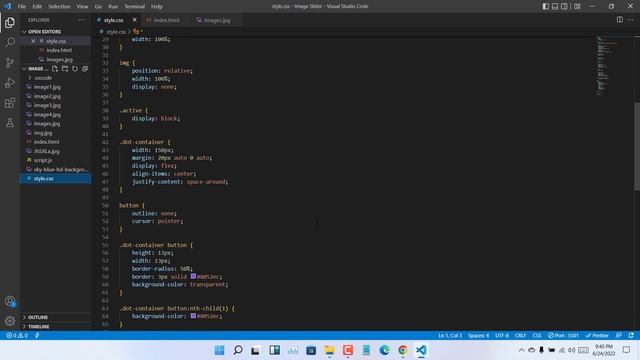The width and height of the screenshot is (640, 360).
Task: Toggle secondary side bar visibility
Action: click(x=564, y=6)
